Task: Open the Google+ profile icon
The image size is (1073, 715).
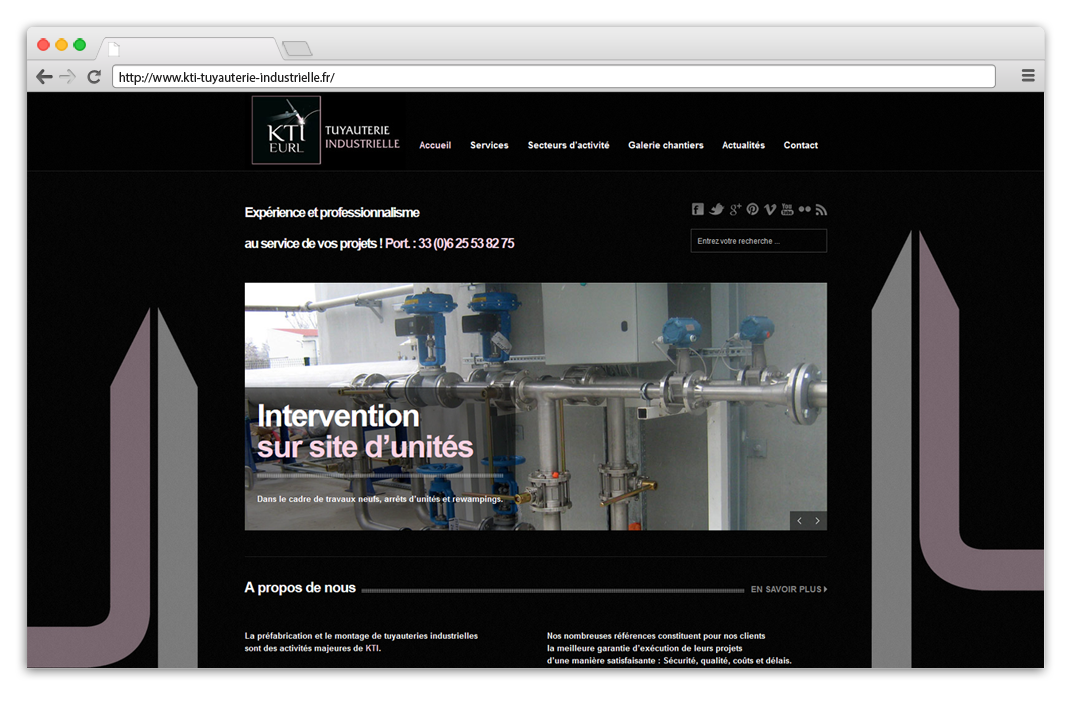Action: pyautogui.click(x=735, y=209)
